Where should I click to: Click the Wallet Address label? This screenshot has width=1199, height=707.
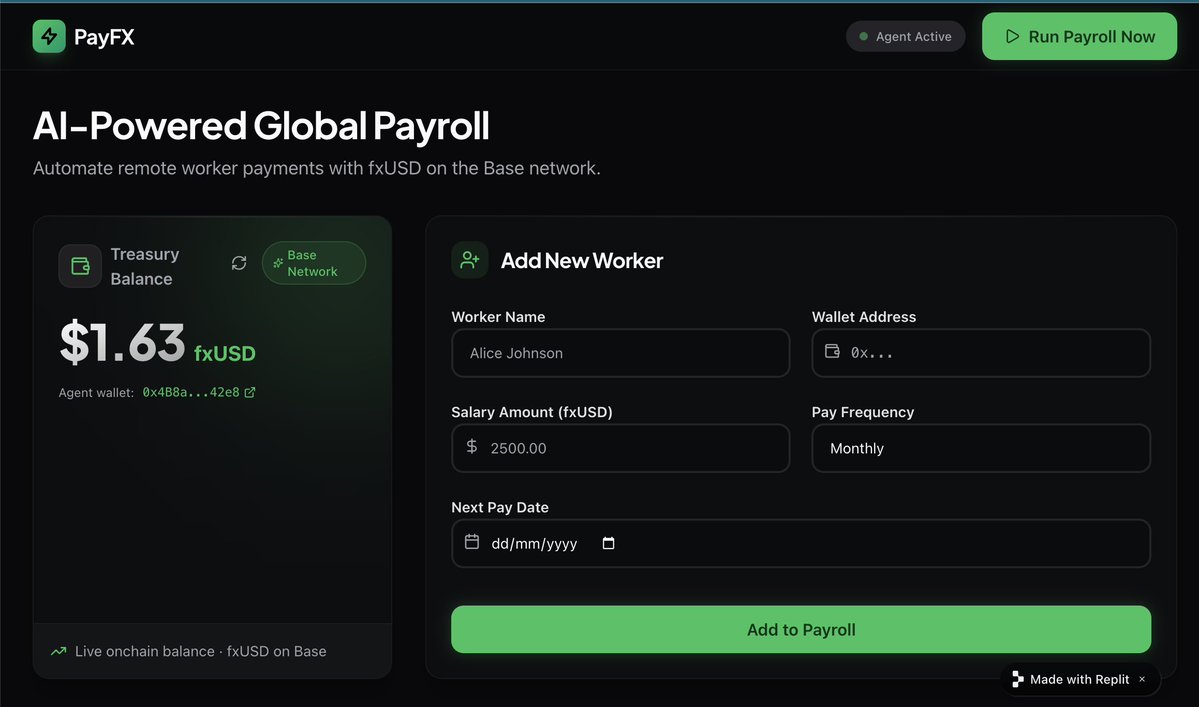click(x=863, y=316)
